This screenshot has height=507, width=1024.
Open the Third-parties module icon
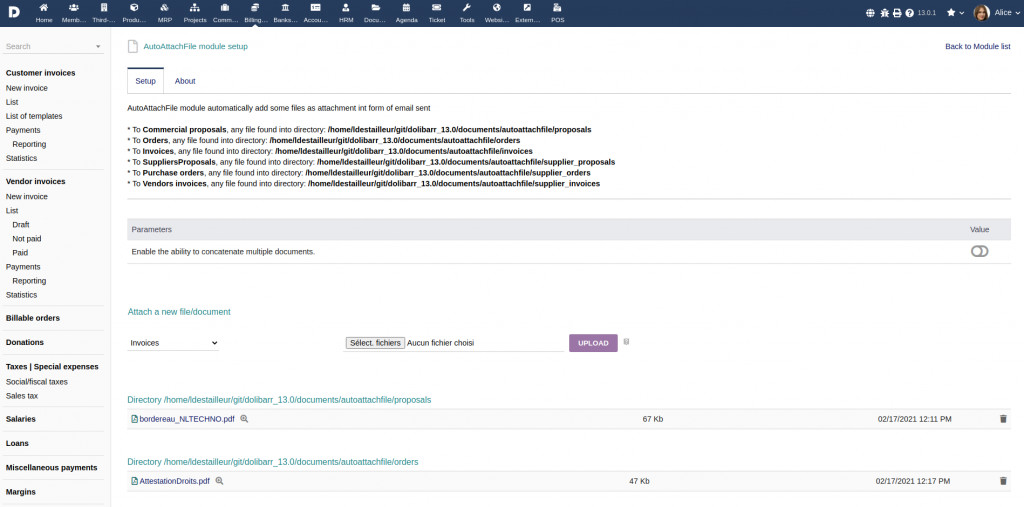(104, 8)
